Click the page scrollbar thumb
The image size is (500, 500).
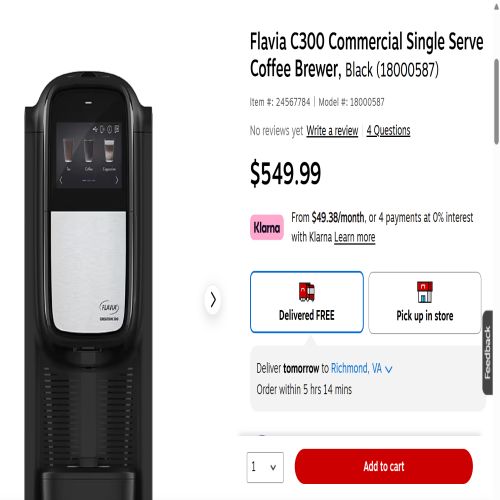pos(496,101)
